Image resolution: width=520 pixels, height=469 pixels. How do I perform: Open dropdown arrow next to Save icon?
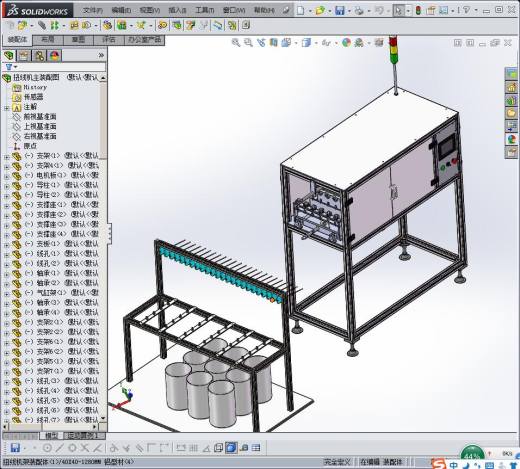click(349, 11)
